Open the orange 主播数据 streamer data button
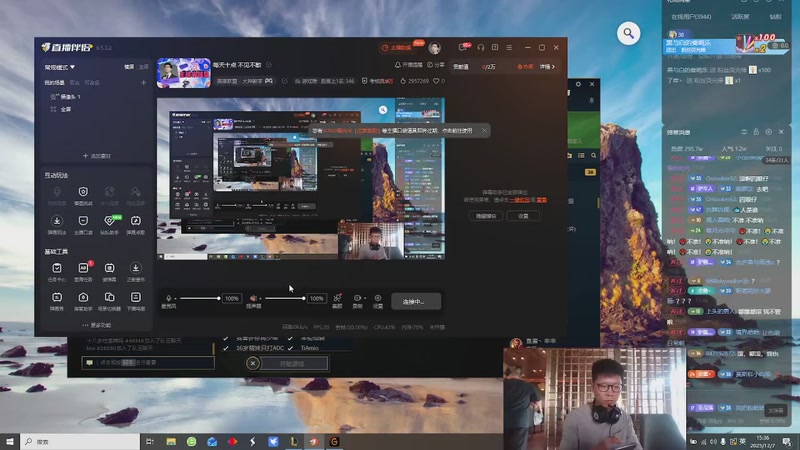 coord(397,47)
